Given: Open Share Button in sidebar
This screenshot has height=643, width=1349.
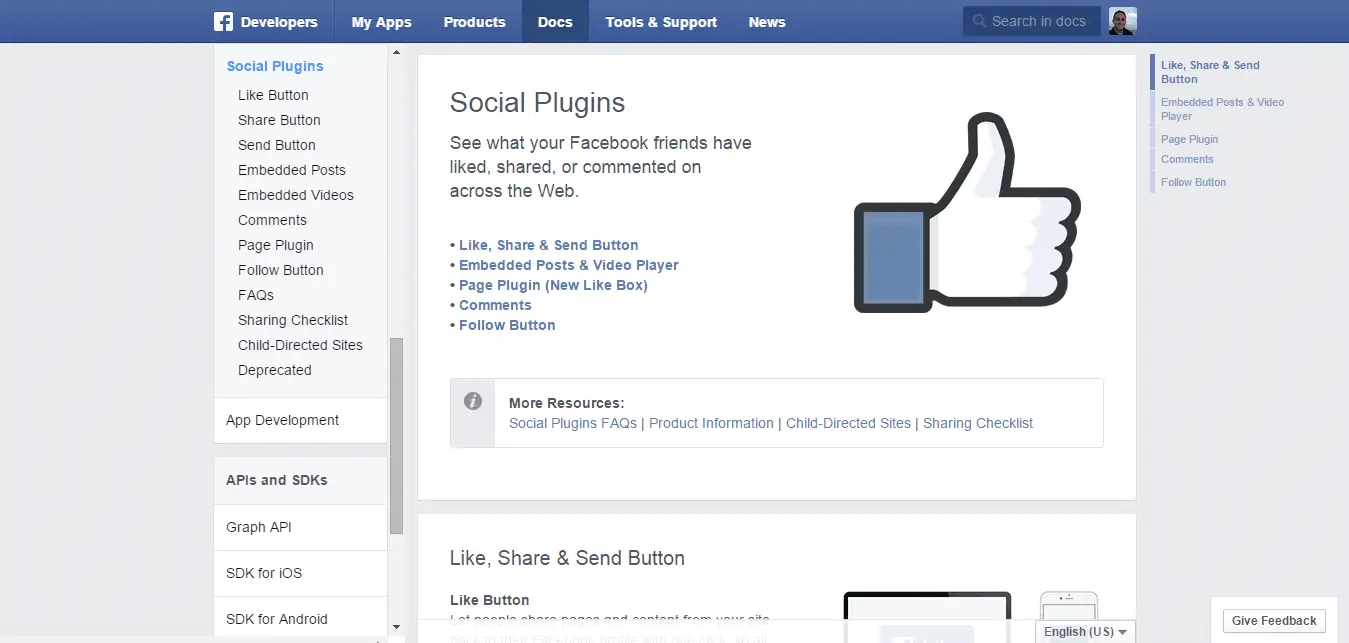Looking at the screenshot, I should click(279, 120).
